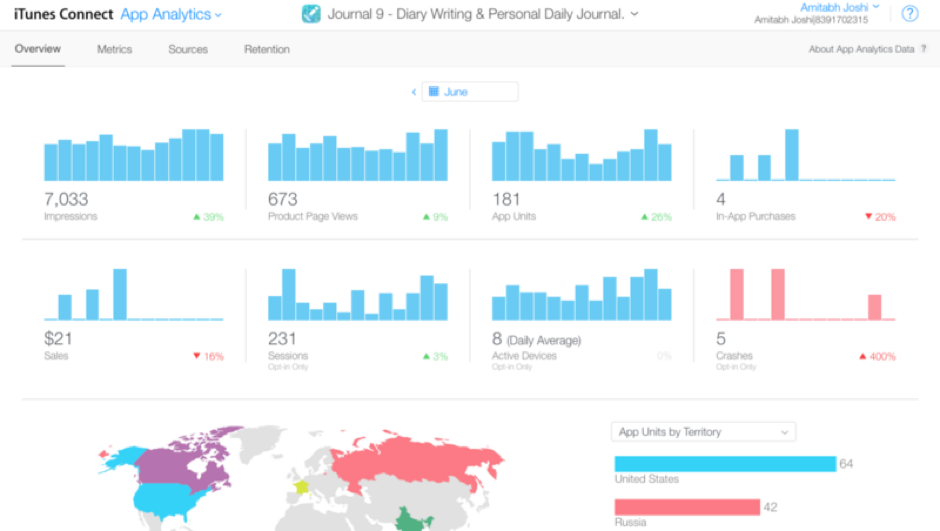Click the Russia territory label
The height and width of the screenshot is (531, 940).
coord(631,523)
